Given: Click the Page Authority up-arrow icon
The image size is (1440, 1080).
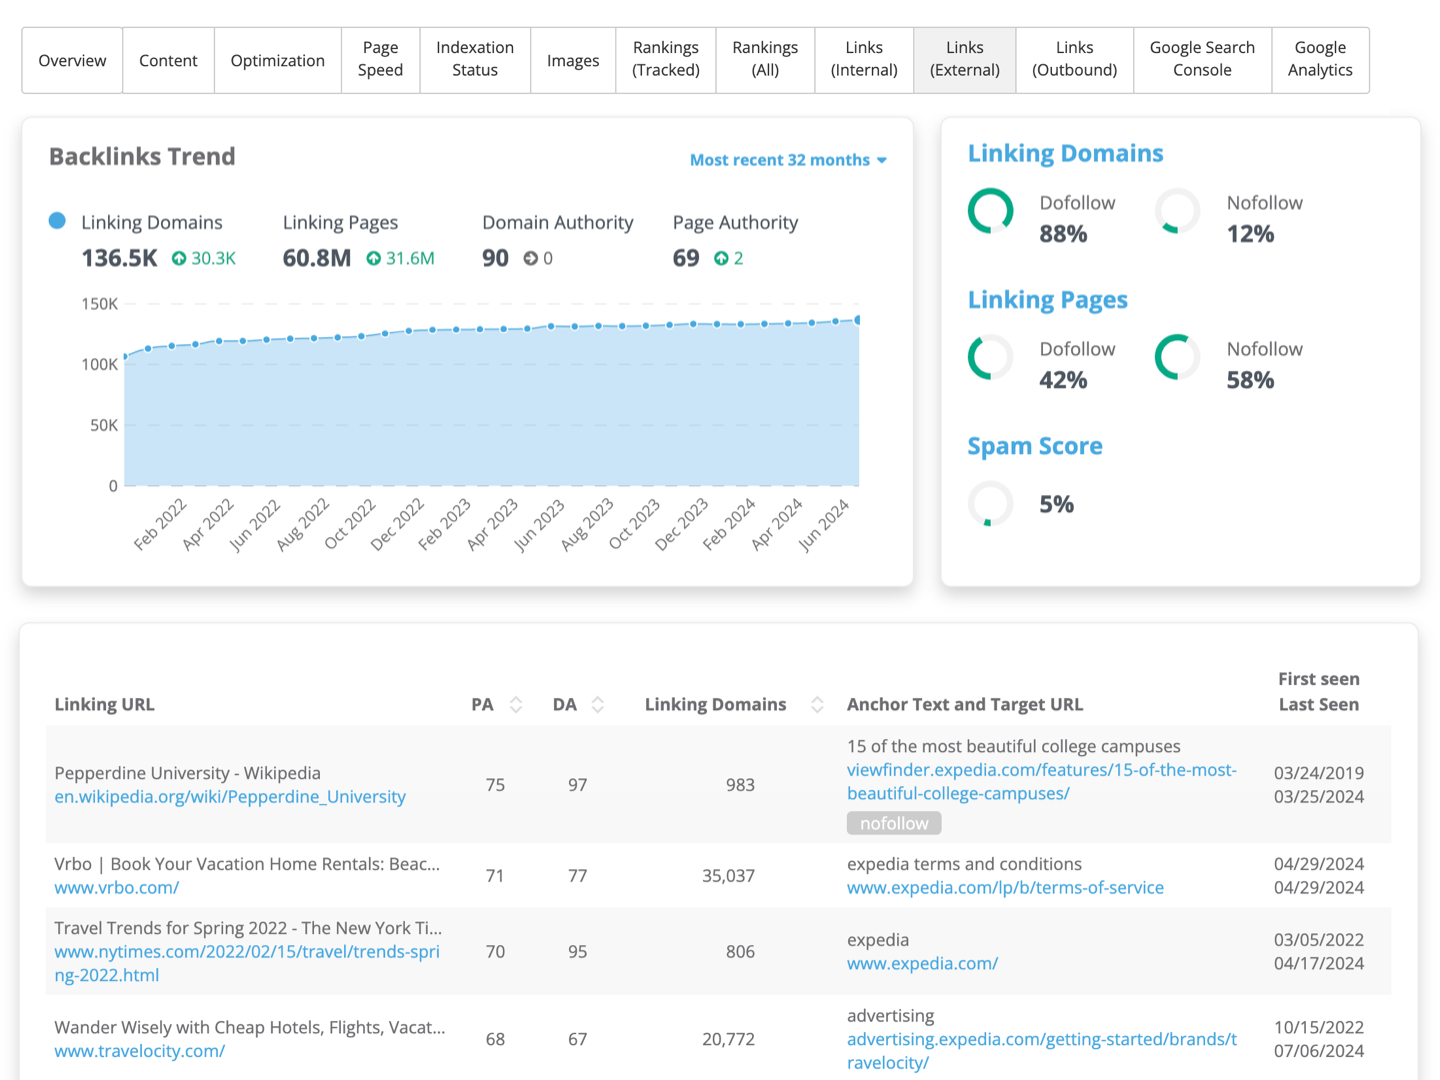Looking at the screenshot, I should pos(721,258).
